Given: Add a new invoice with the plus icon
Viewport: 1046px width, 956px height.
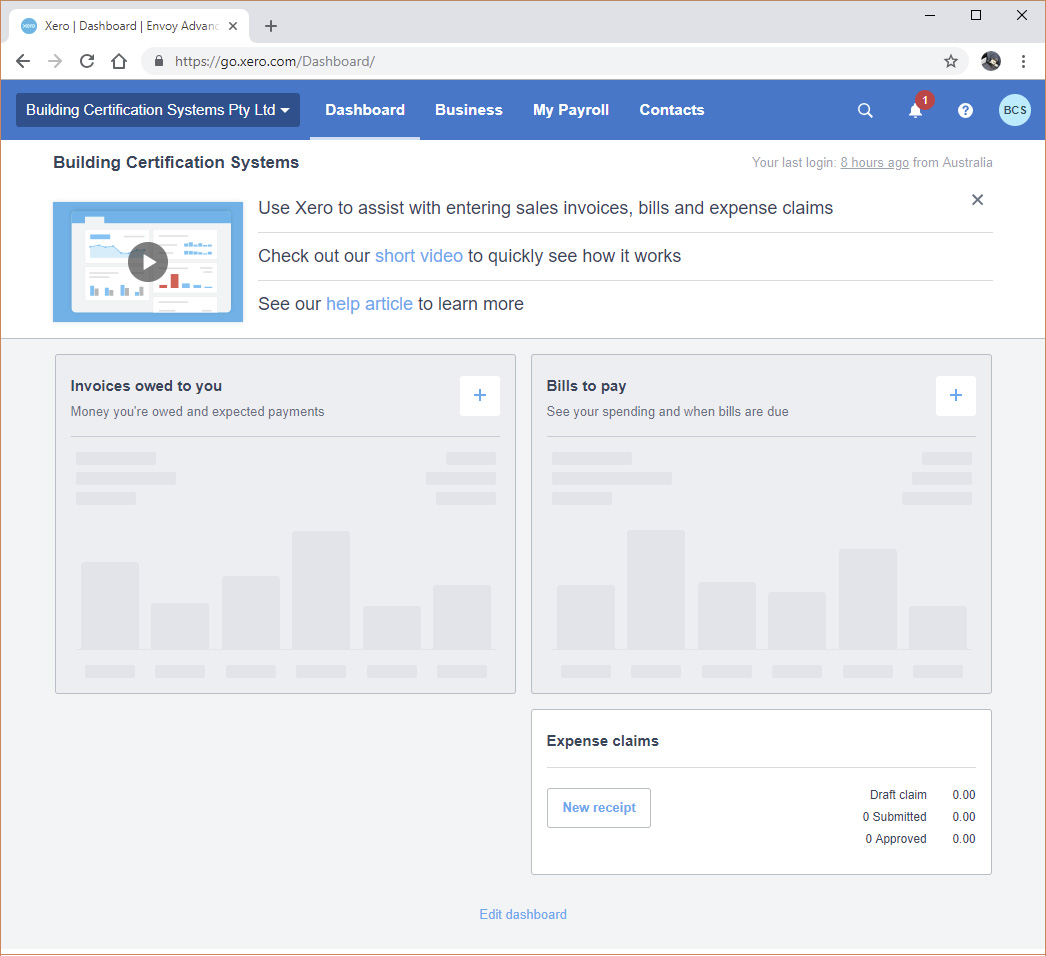Looking at the screenshot, I should pyautogui.click(x=480, y=396).
